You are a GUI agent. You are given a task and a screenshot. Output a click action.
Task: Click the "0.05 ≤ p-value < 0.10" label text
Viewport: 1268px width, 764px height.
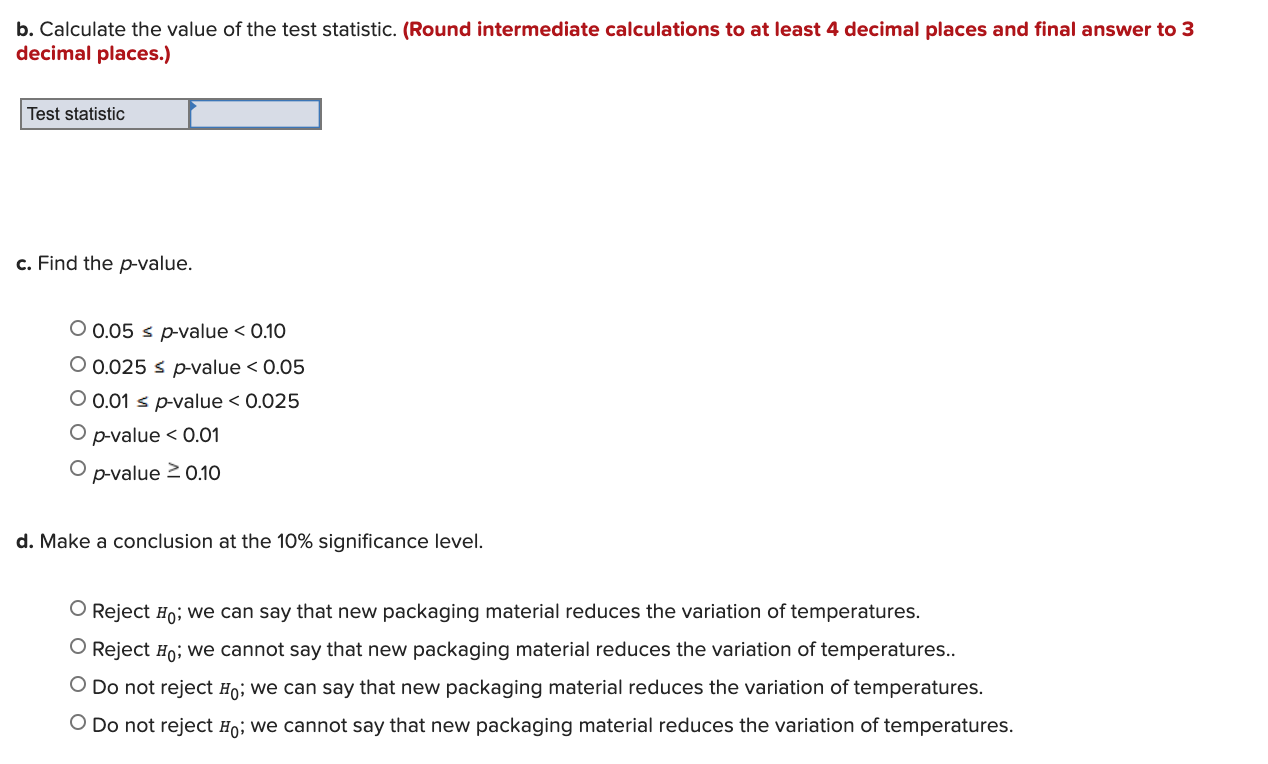point(188,331)
